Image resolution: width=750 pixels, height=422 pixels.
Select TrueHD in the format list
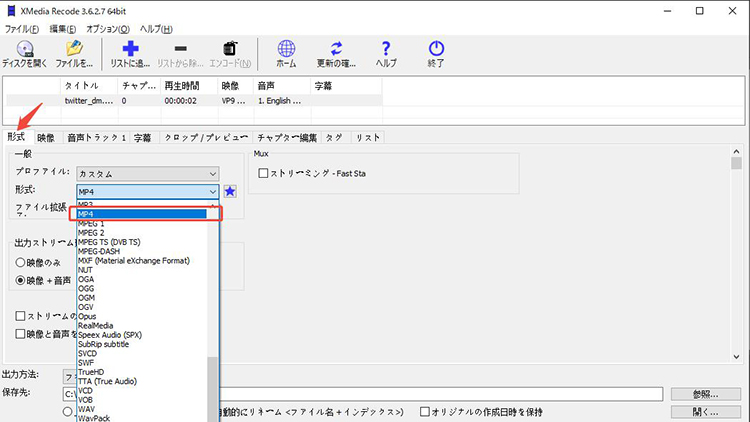coord(142,372)
